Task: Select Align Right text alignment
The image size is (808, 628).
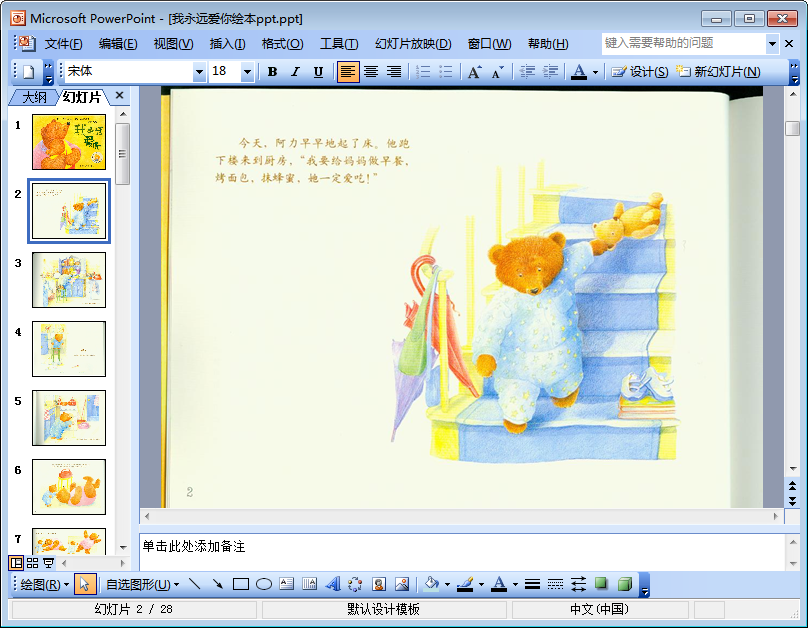Action: pos(394,72)
